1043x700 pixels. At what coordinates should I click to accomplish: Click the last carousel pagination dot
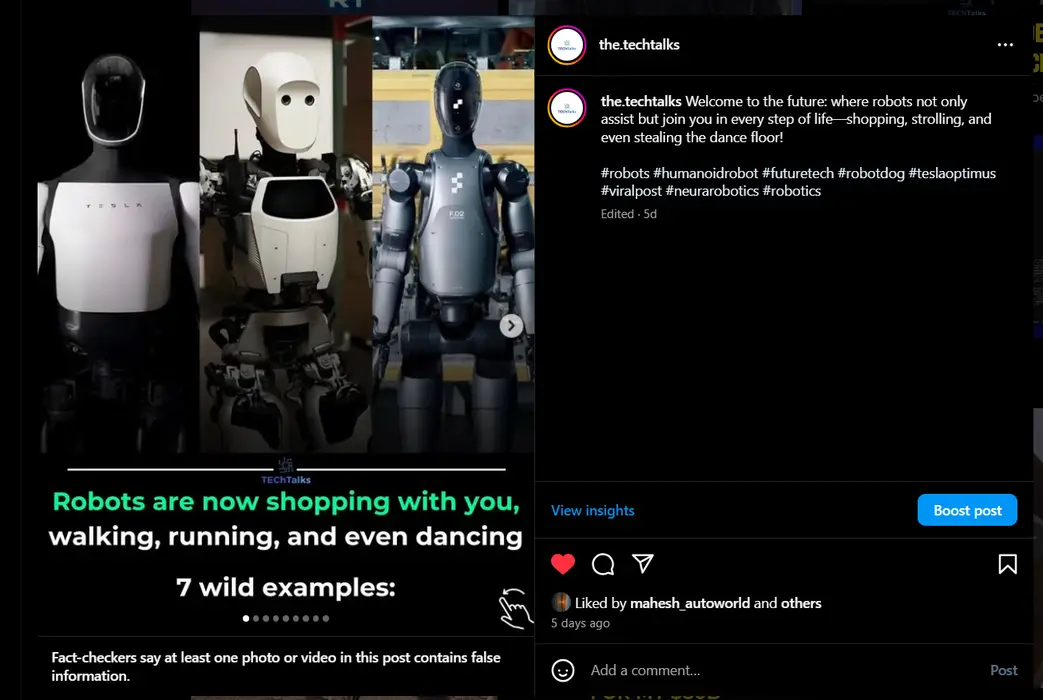[x=326, y=618]
